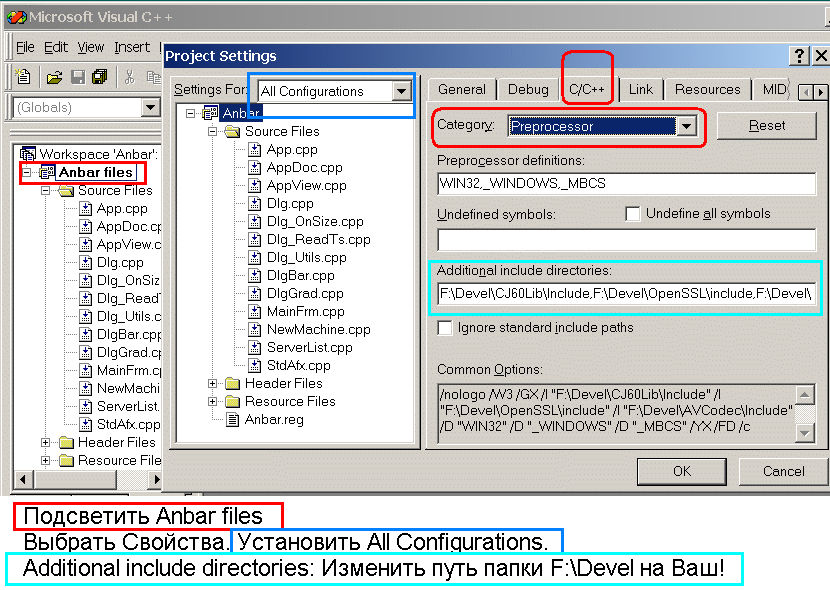Screen dimensions: 830x590
Task: Click the Header Files folder icon in settings tree
Action: pyautogui.click(x=232, y=383)
